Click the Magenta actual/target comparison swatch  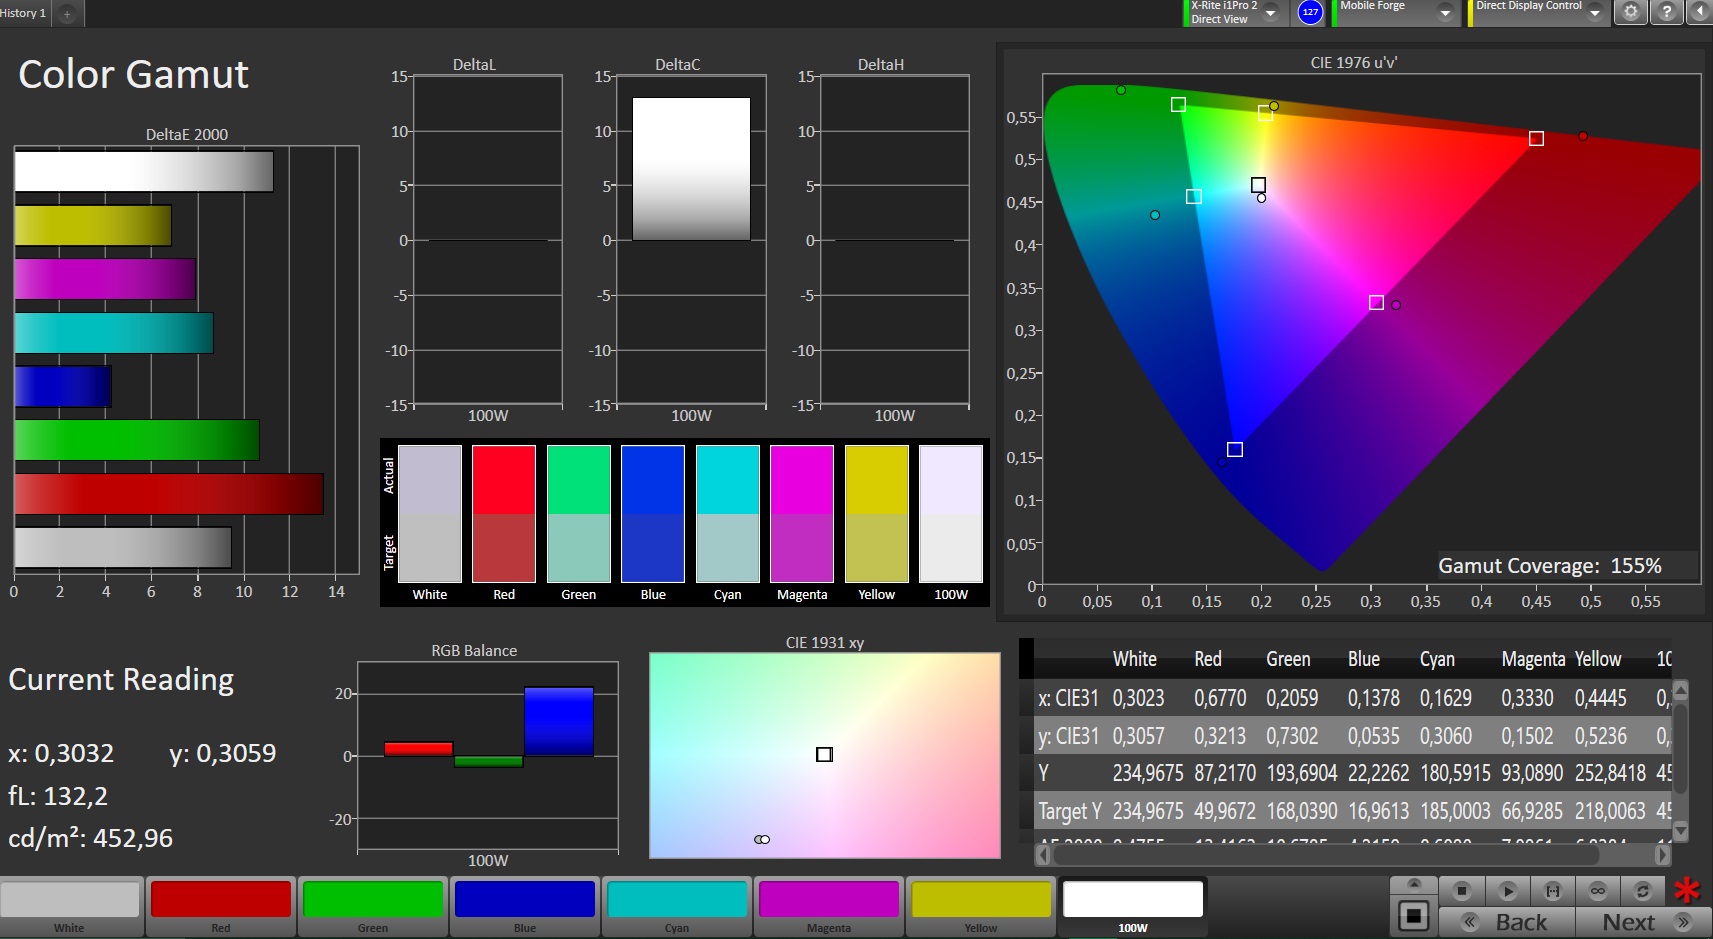(802, 514)
